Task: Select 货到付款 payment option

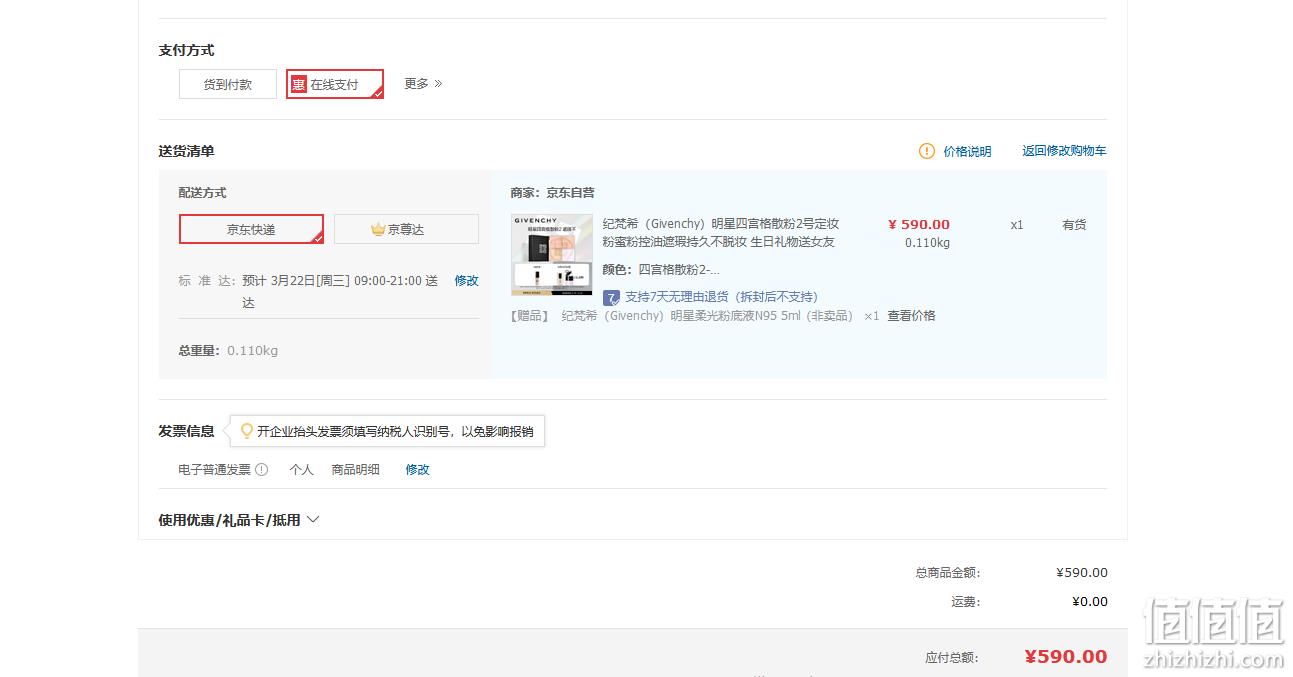Action: tap(228, 84)
